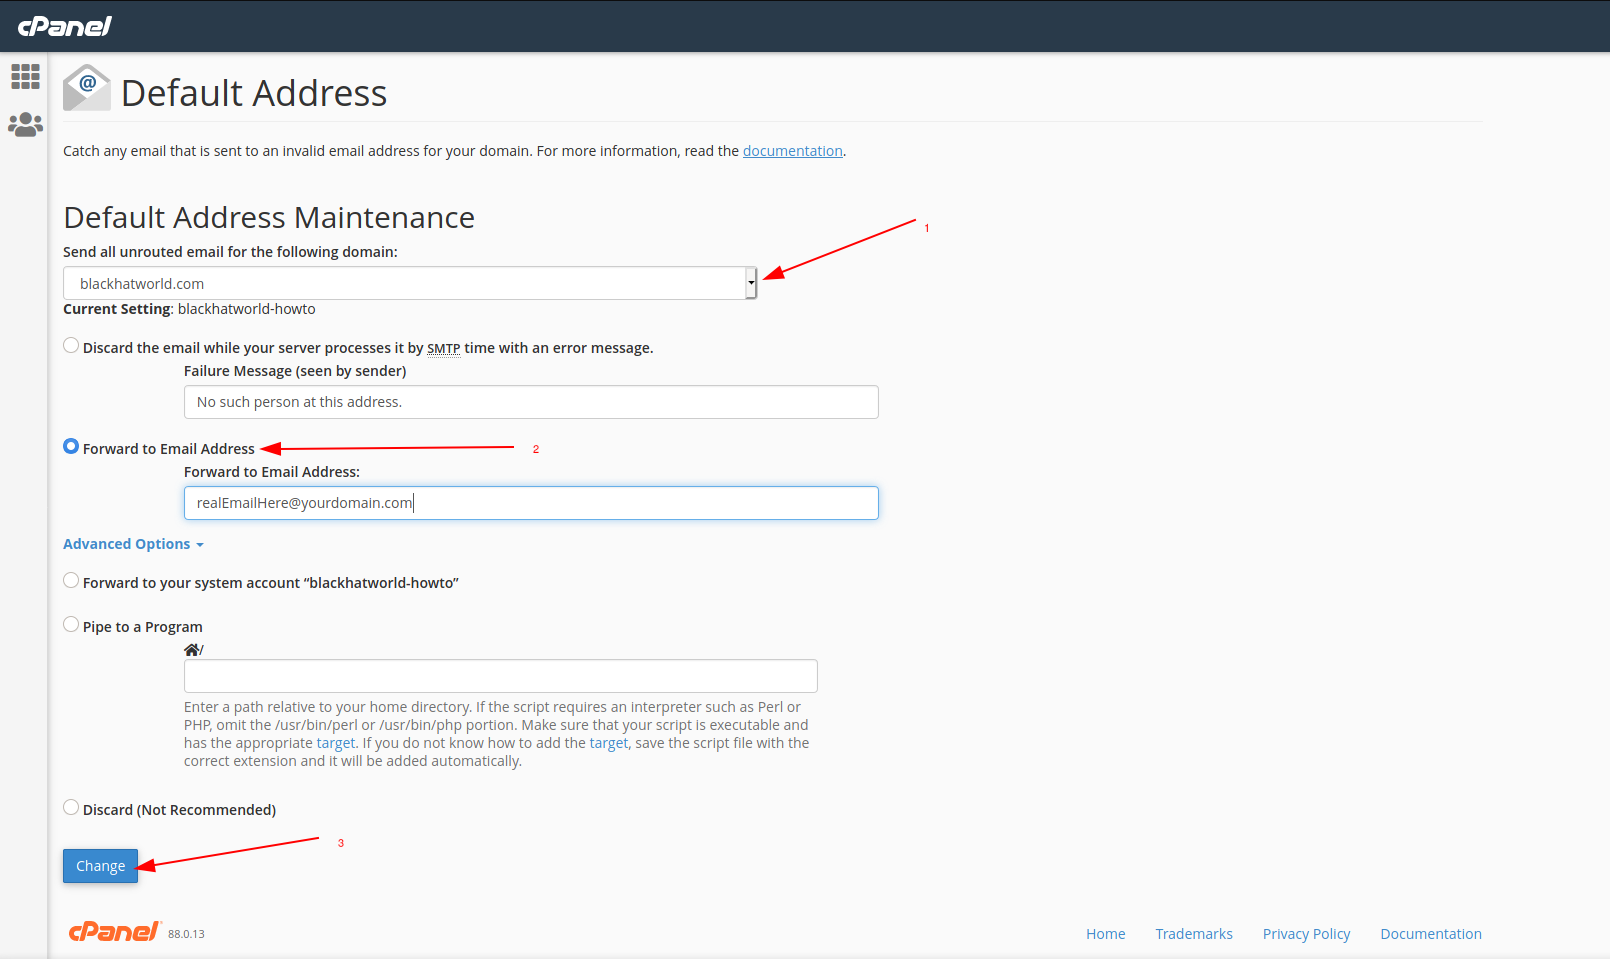Image resolution: width=1610 pixels, height=959 pixels.
Task: Click the orange cPanel footer logo
Action: click(114, 932)
